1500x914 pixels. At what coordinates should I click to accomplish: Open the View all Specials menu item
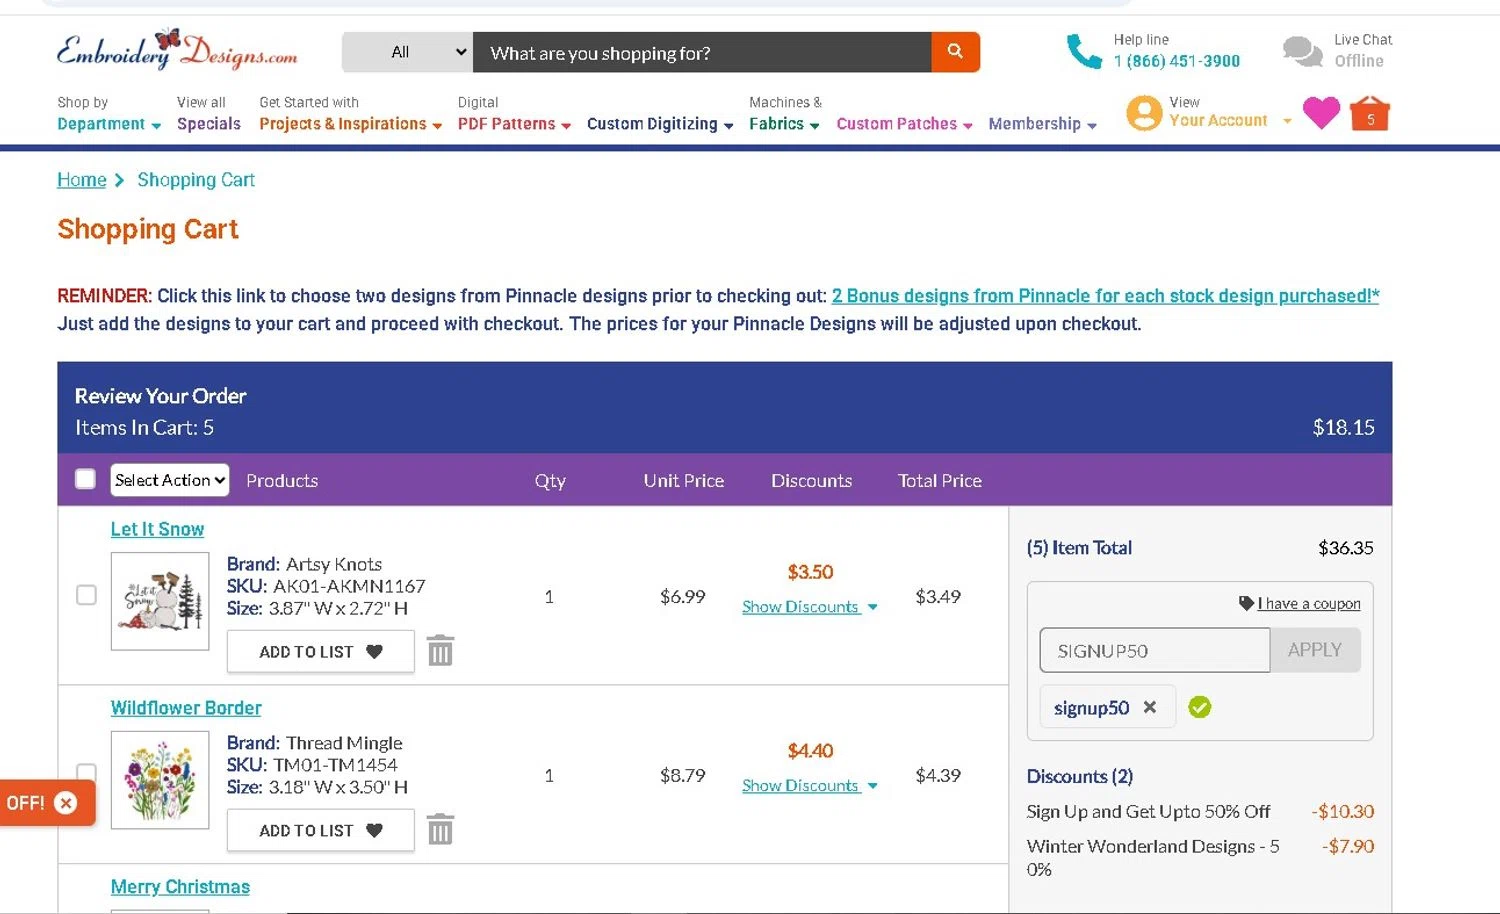click(209, 114)
